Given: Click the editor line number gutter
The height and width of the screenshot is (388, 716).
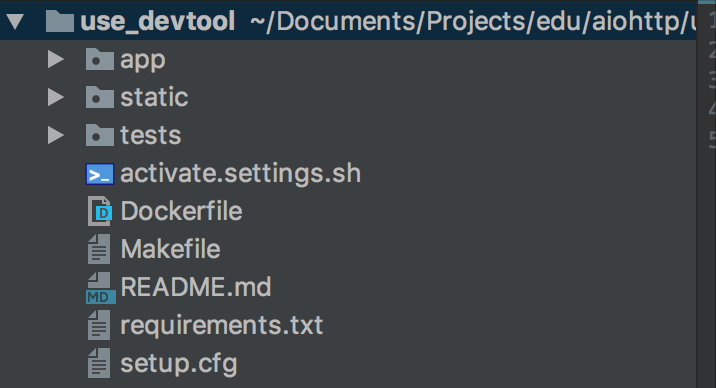Looking at the screenshot, I should (x=707, y=194).
